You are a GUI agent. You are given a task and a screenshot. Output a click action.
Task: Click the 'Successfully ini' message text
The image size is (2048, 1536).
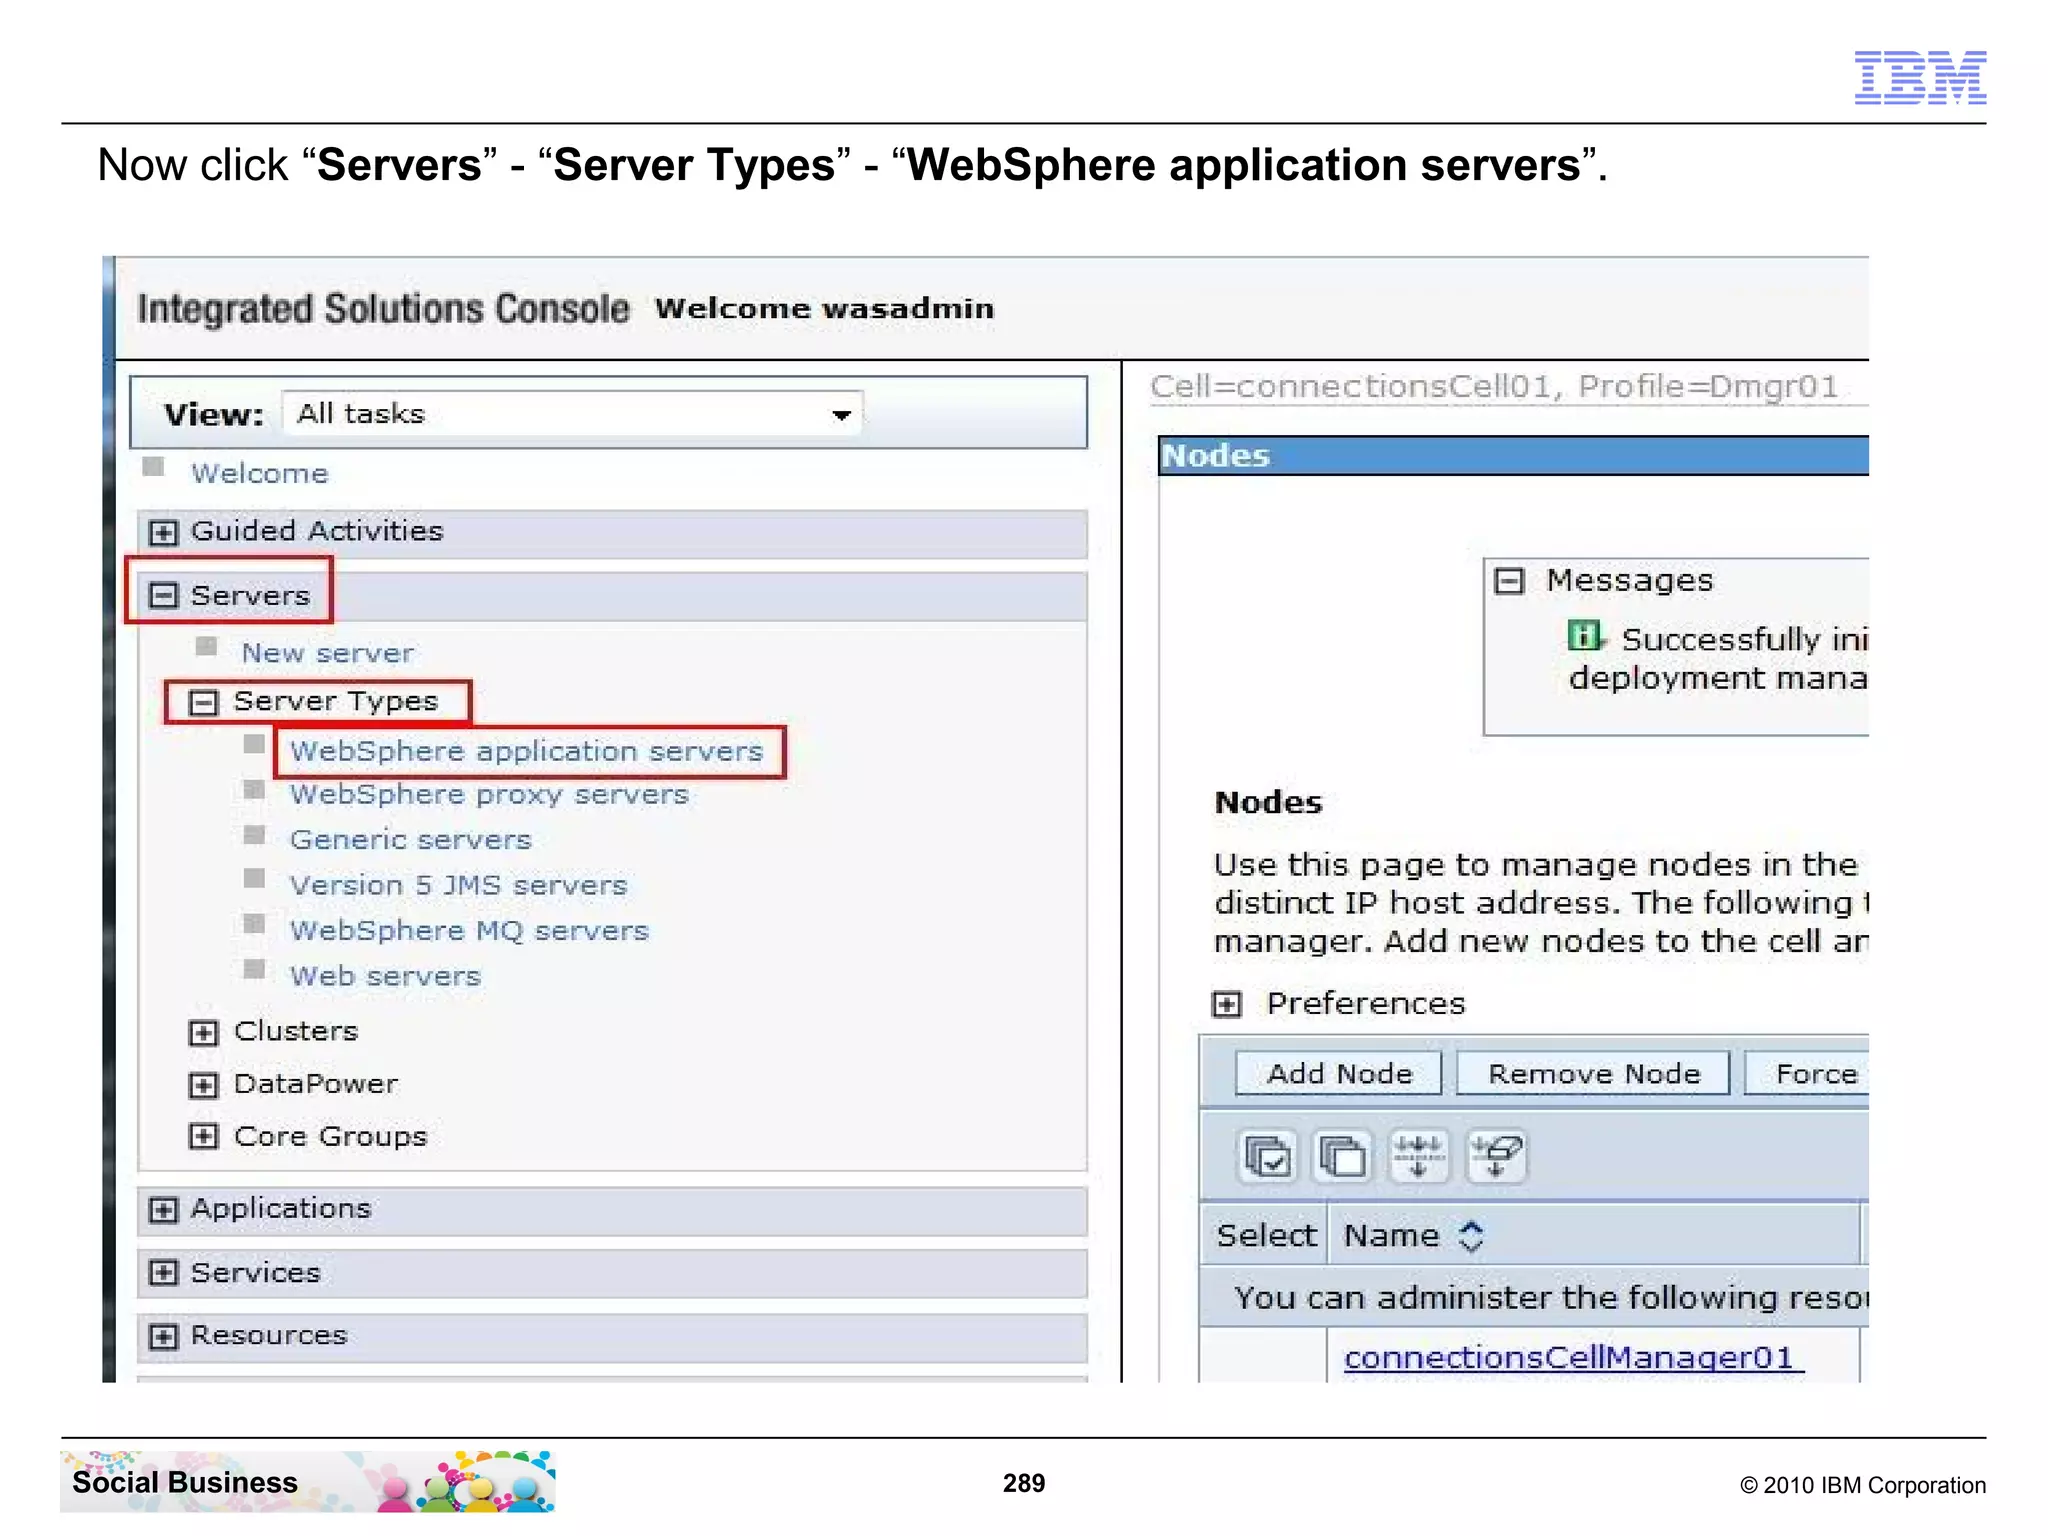tap(1745, 639)
